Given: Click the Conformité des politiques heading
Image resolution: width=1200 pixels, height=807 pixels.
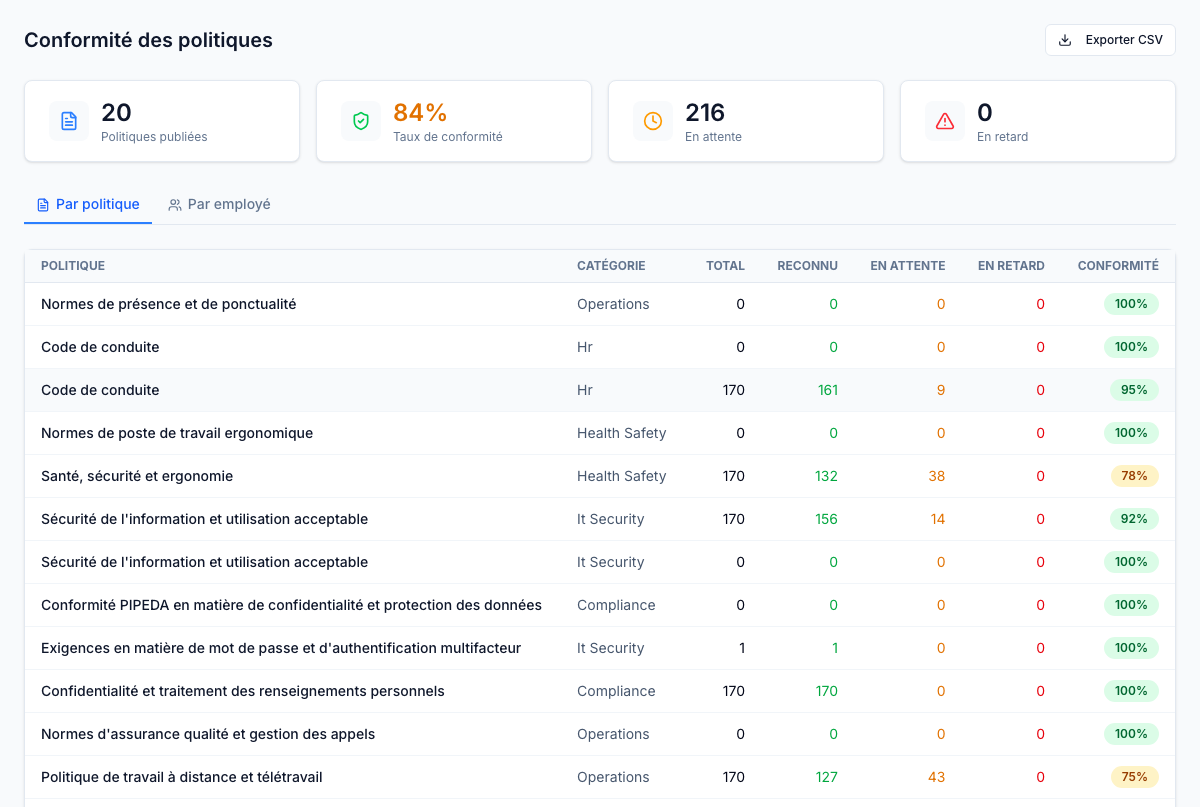Looking at the screenshot, I should pyautogui.click(x=148, y=40).
